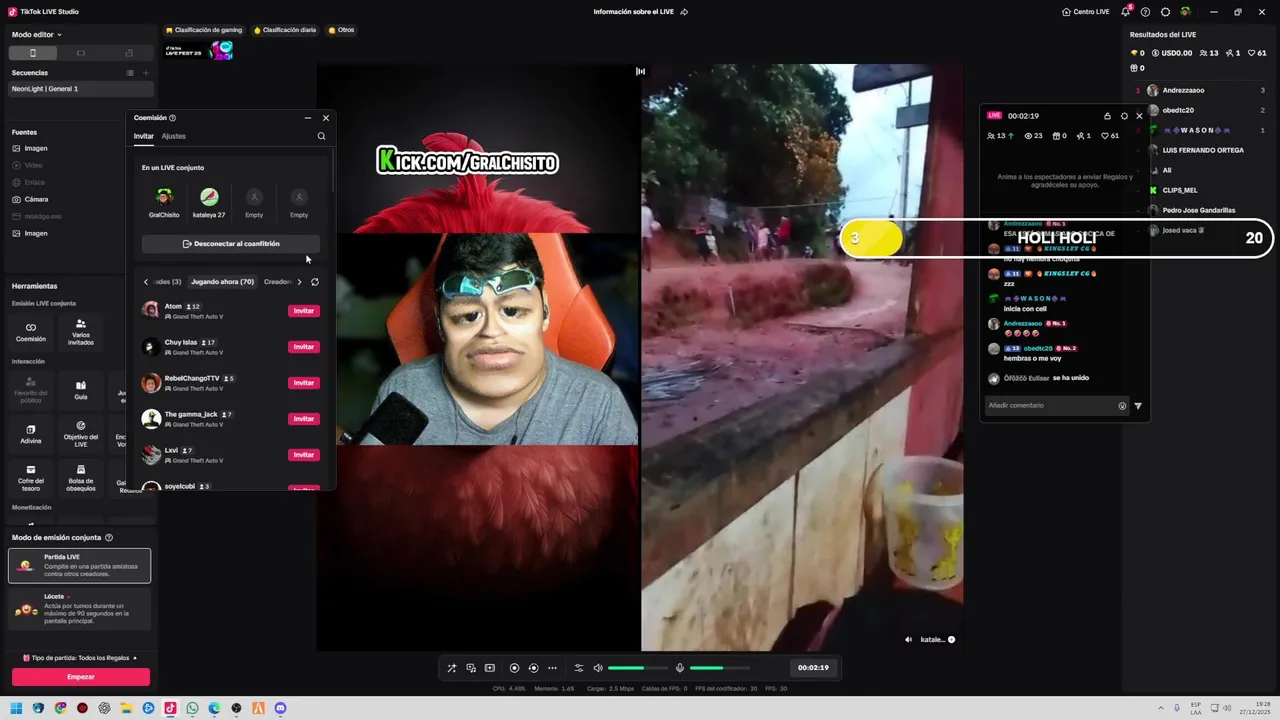
Task: Adjust the microphone volume slider
Action: tap(719, 668)
